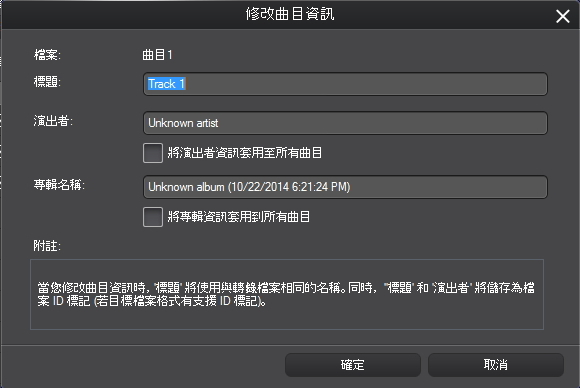Click the 專輯名稱 field with Unknown album
This screenshot has height=388, width=580.
(345, 187)
